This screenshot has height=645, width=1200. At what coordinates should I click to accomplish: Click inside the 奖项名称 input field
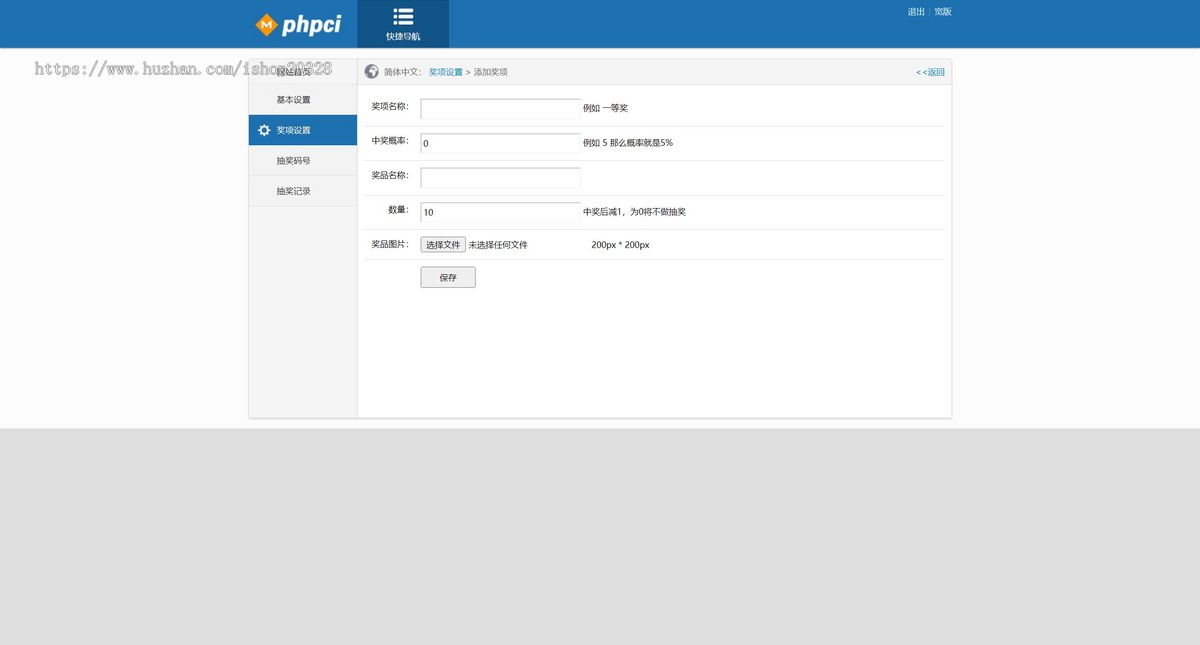point(499,108)
